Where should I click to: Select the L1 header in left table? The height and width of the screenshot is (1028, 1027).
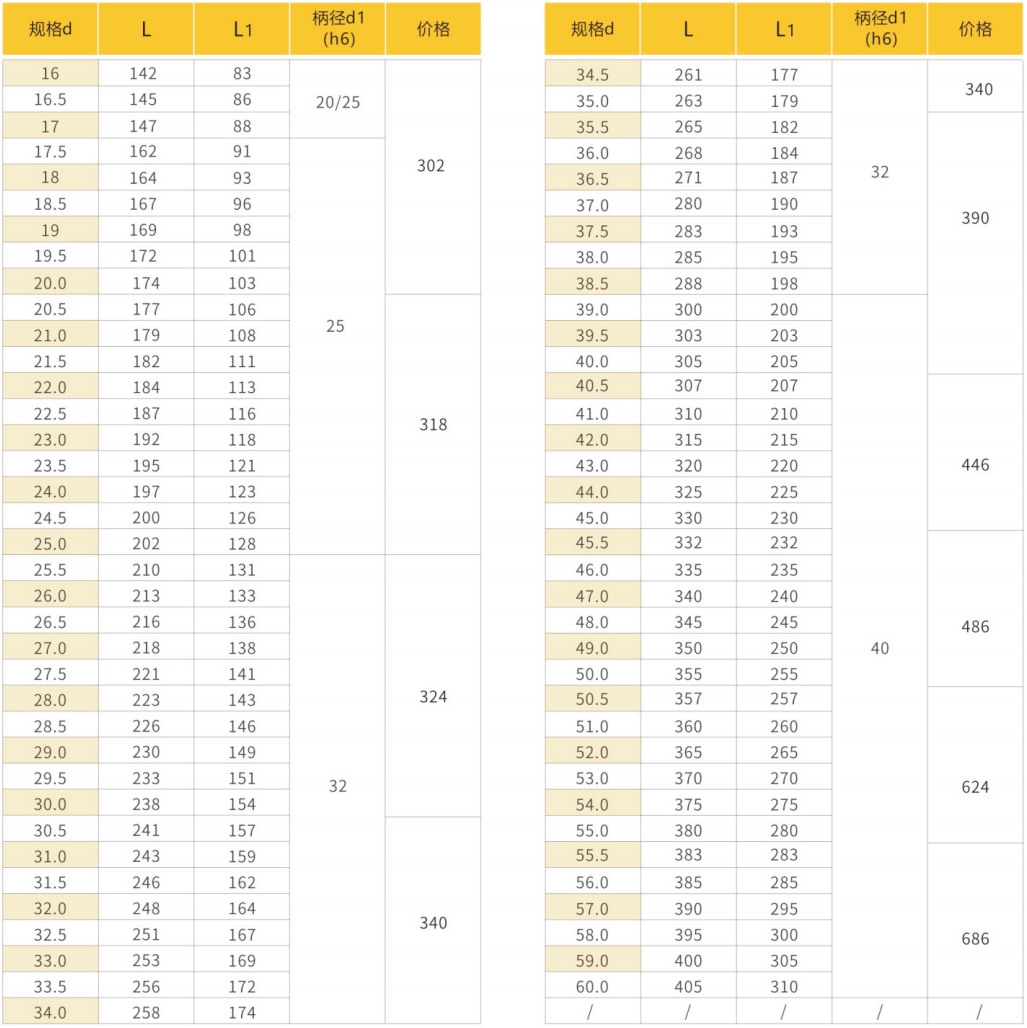click(x=242, y=29)
